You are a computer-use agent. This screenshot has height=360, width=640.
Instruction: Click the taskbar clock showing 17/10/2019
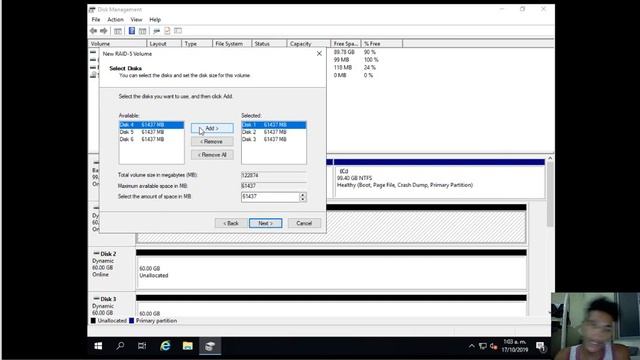tap(514, 346)
